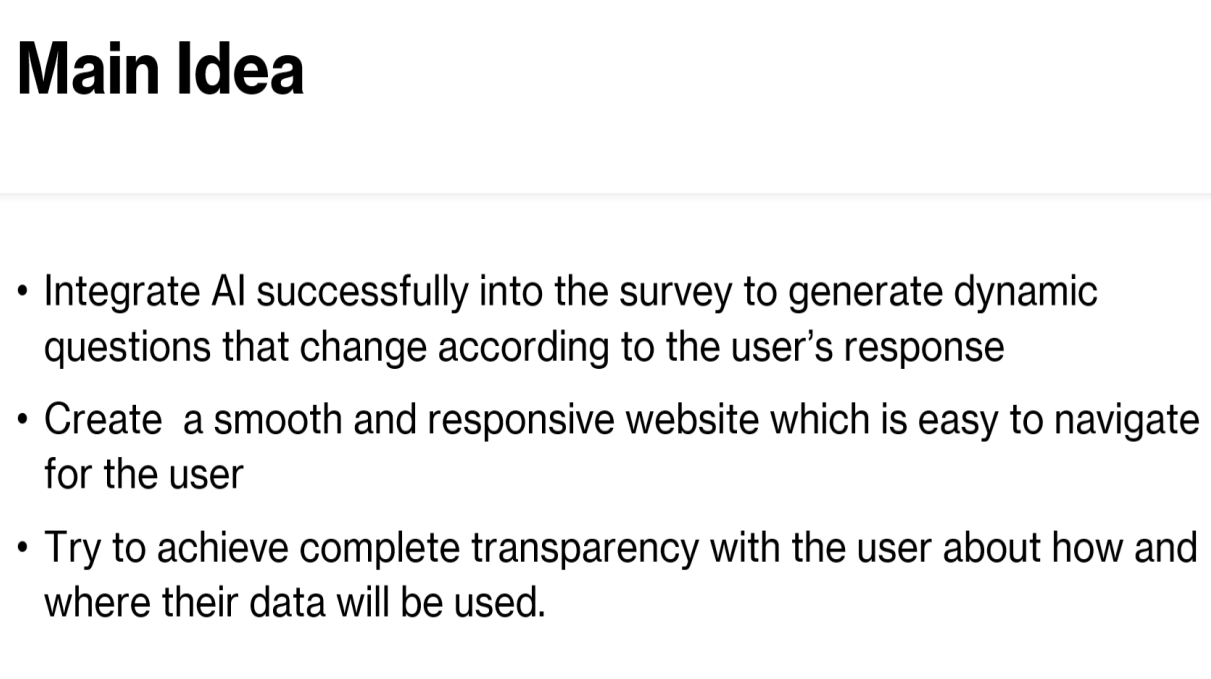Click the "where their data will be used" line

pos(294,602)
